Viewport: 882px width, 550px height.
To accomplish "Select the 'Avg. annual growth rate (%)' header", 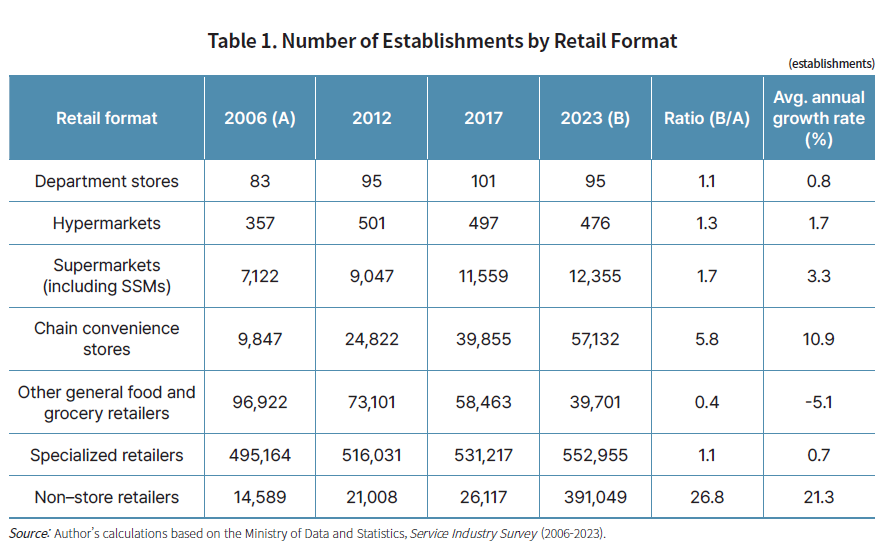I will [x=818, y=118].
